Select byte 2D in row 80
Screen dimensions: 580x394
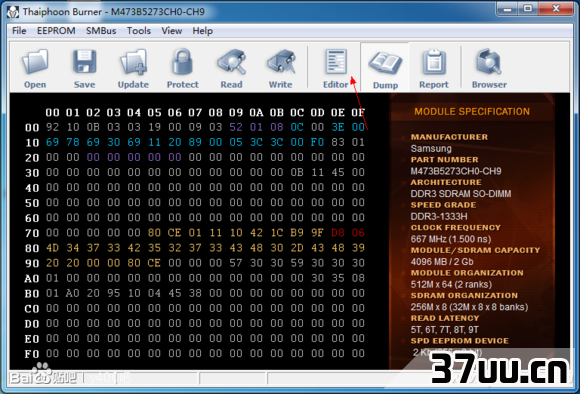tap(297, 248)
